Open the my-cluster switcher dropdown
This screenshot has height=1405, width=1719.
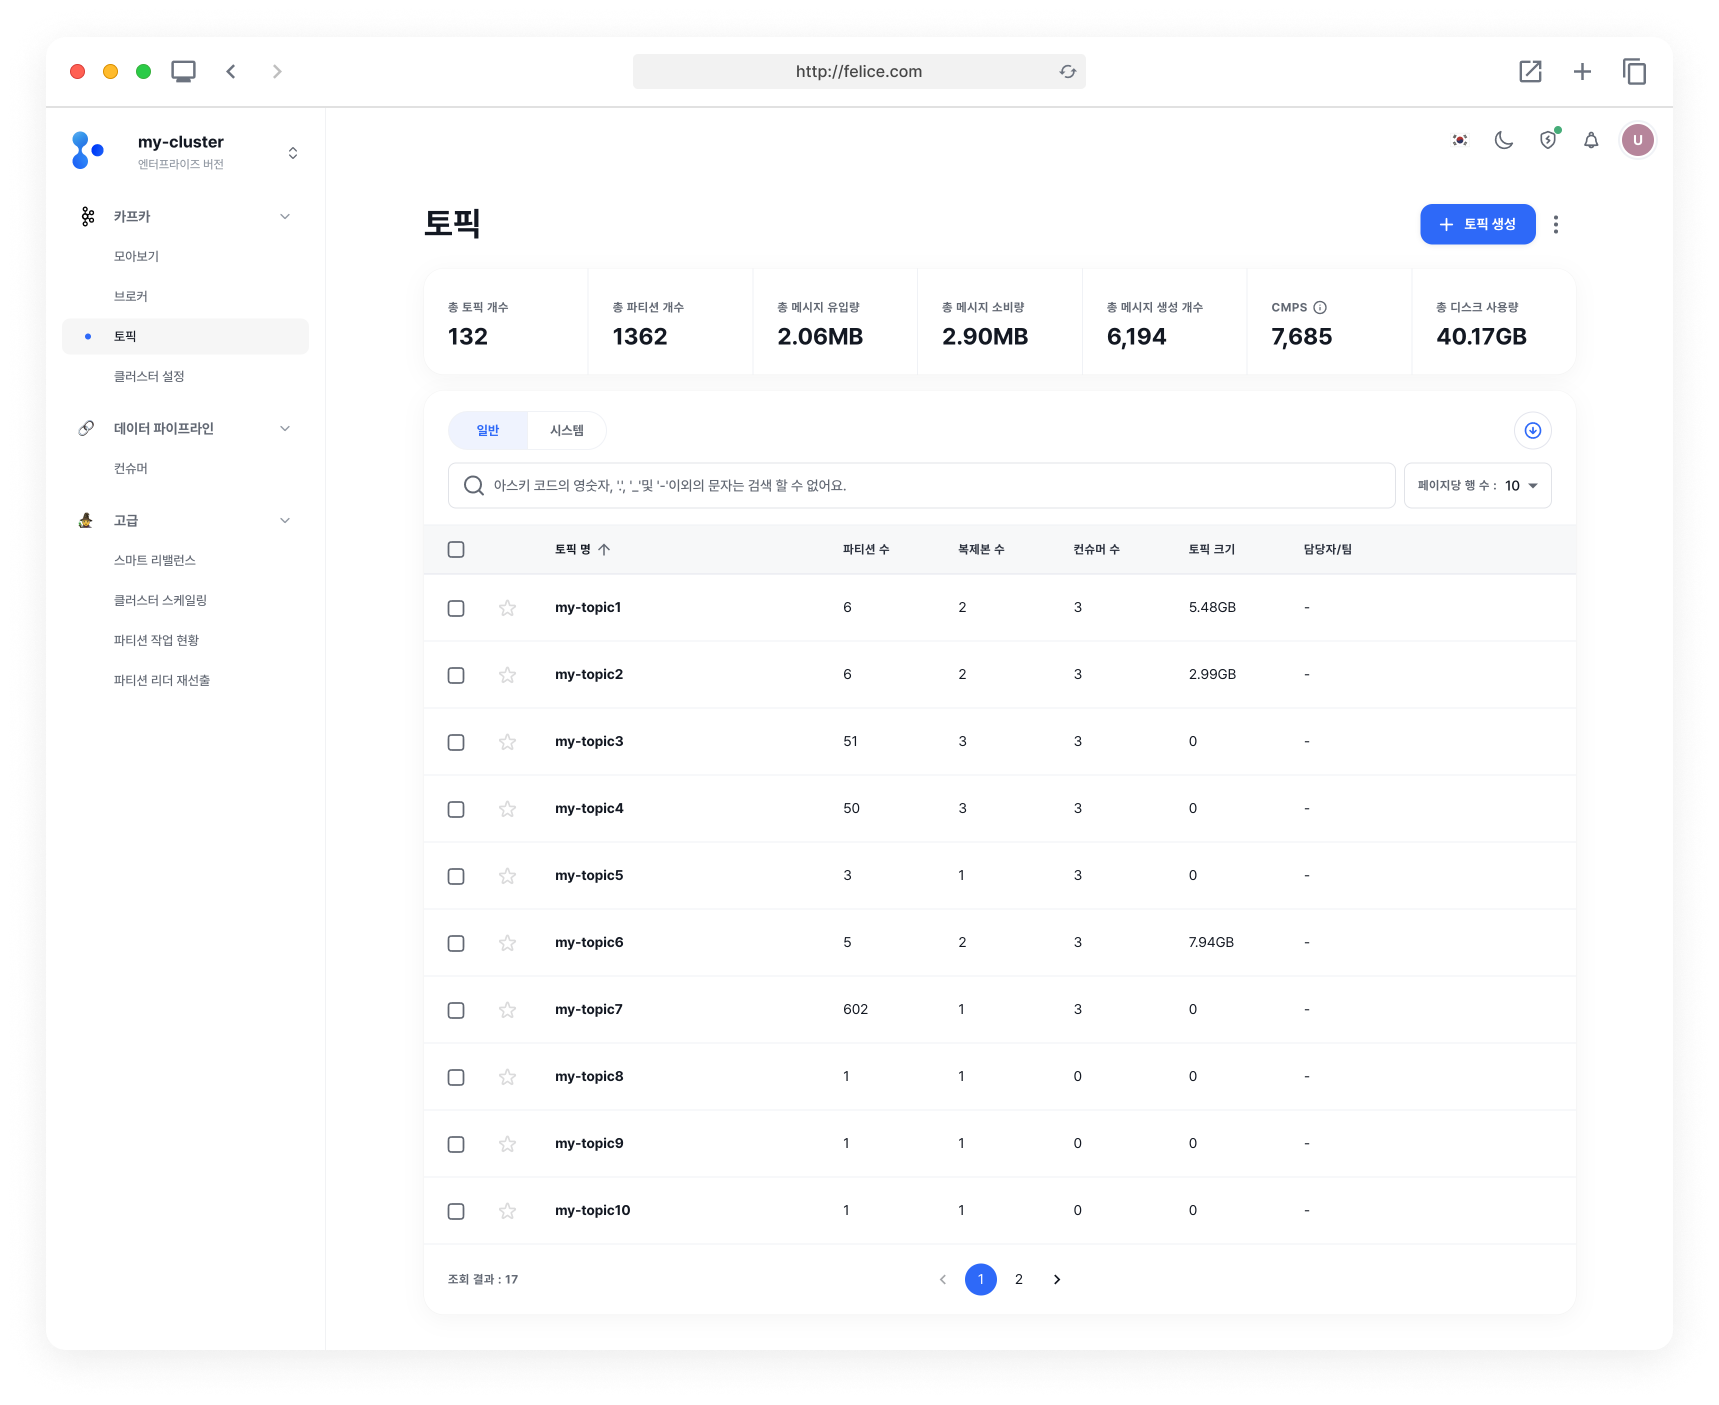[x=293, y=153]
